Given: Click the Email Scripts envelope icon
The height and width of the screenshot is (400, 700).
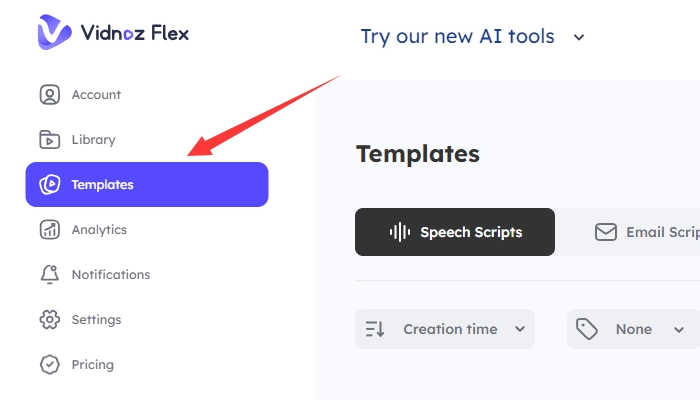Looking at the screenshot, I should 605,232.
